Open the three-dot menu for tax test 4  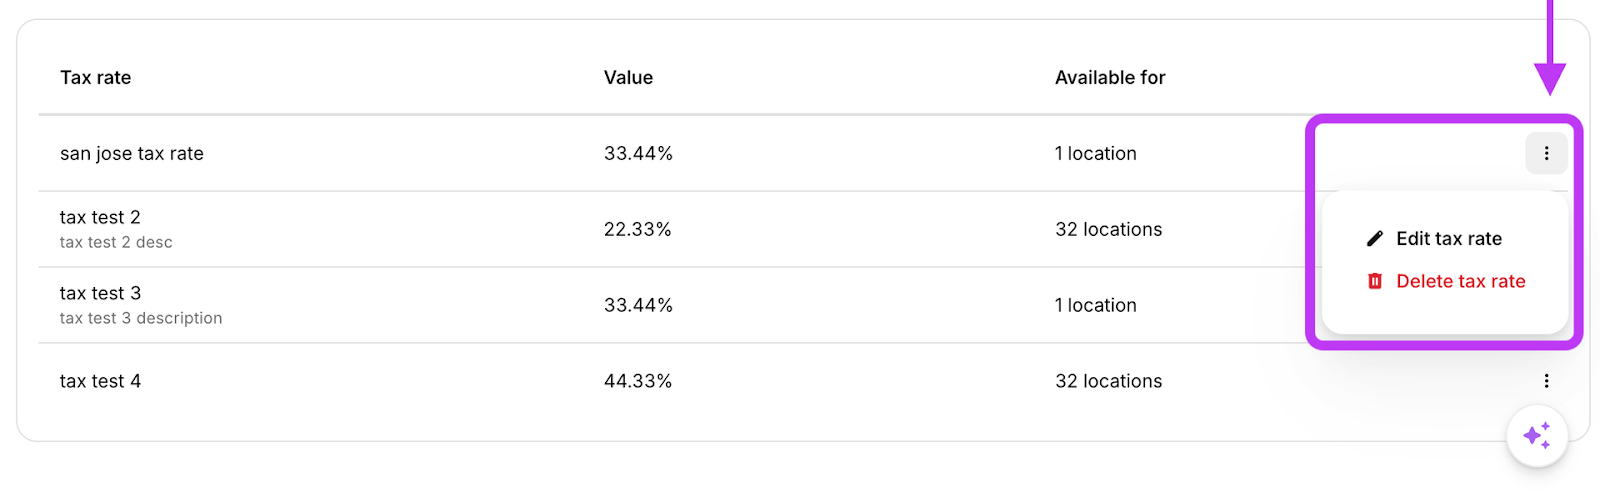(x=1546, y=381)
